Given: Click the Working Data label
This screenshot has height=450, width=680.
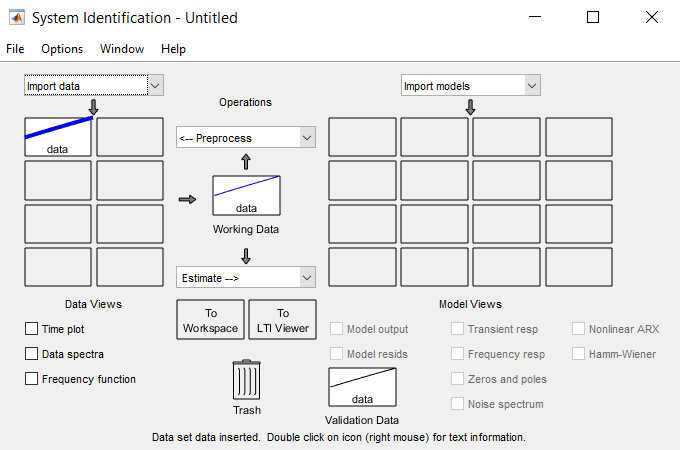Looking at the screenshot, I should [x=246, y=229].
